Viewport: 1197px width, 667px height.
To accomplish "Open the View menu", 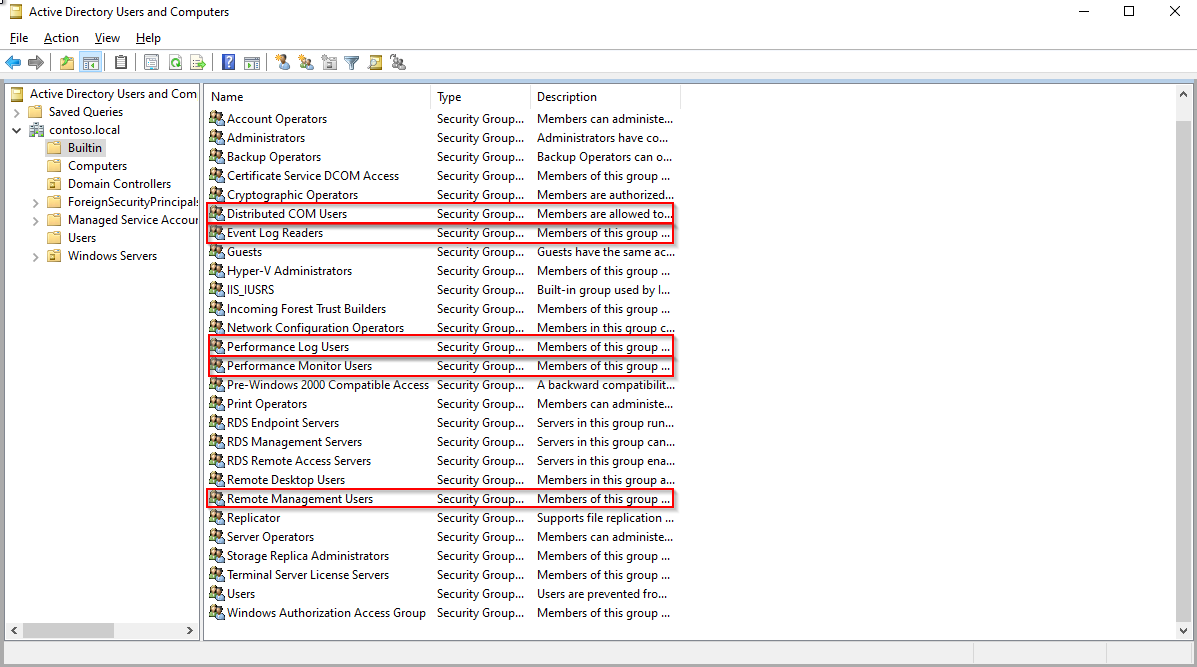I will 107,38.
